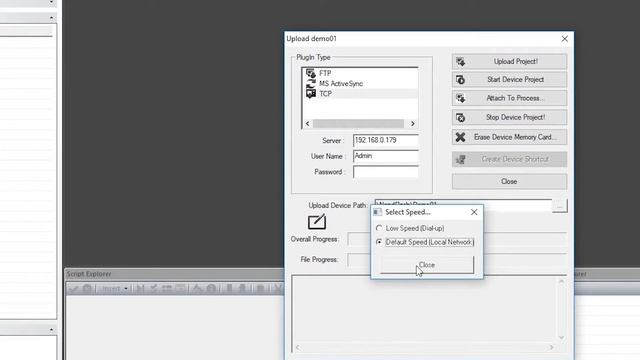The height and width of the screenshot is (360, 640).
Task: Click the Select Speed window title icon
Action: (378, 212)
